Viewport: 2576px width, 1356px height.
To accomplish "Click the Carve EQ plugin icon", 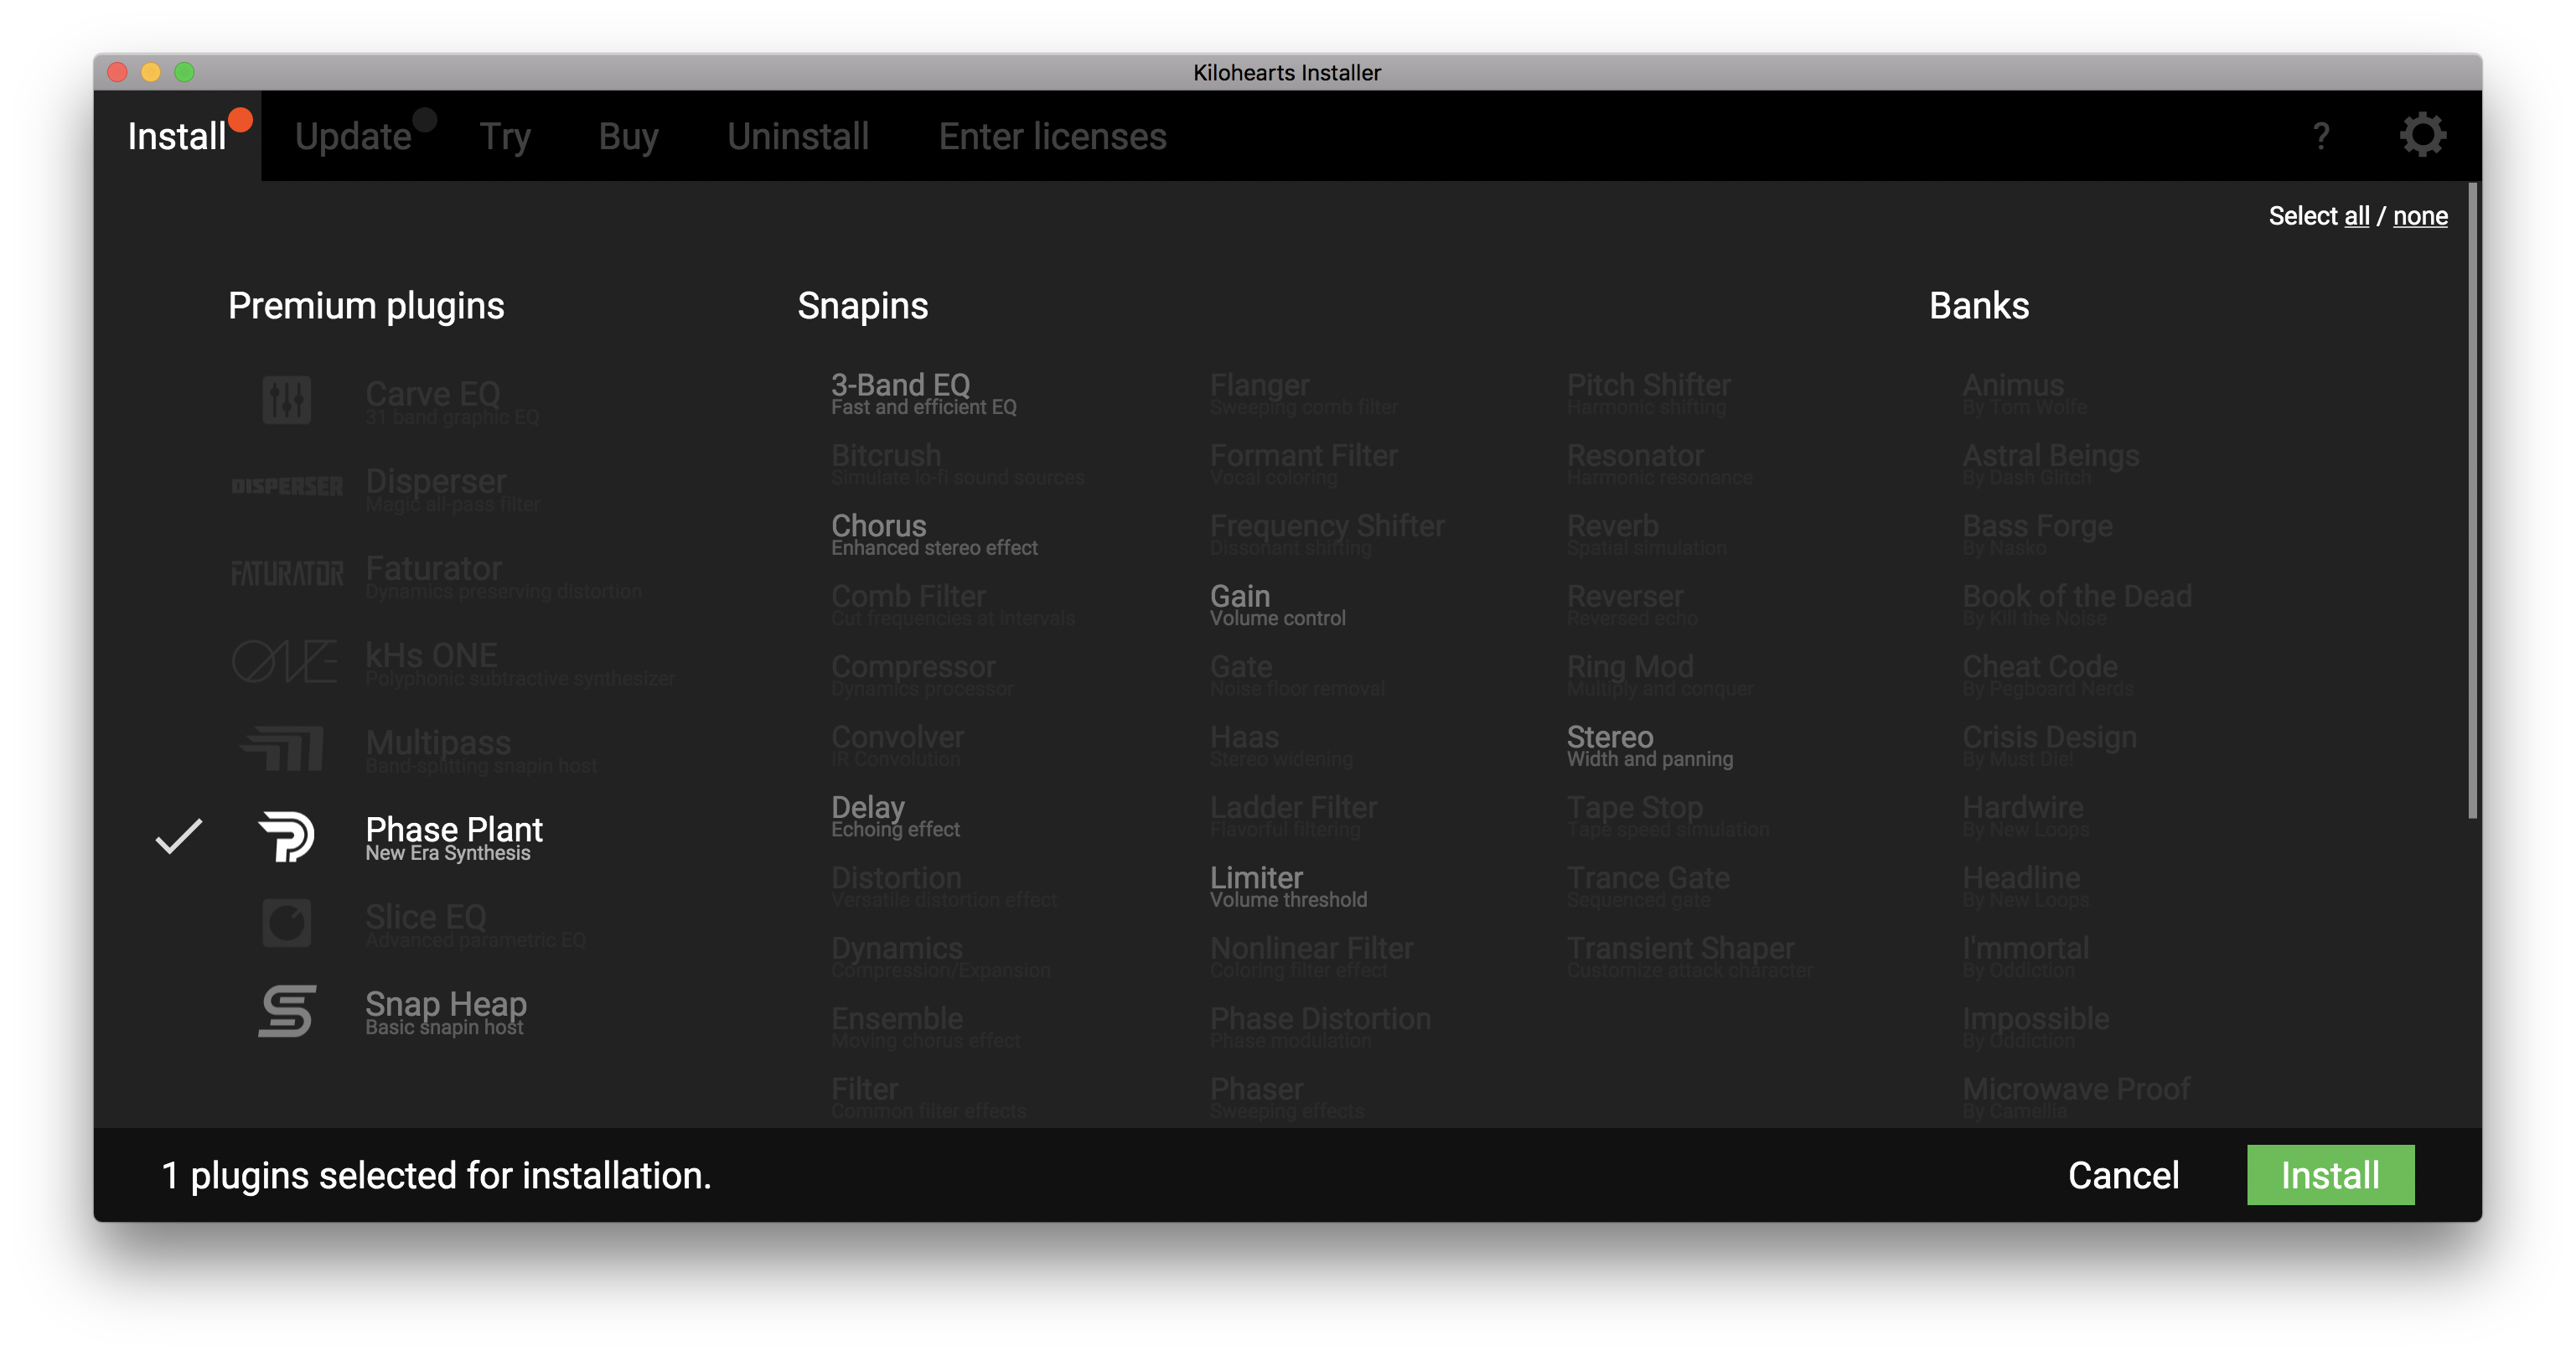I will (x=286, y=400).
